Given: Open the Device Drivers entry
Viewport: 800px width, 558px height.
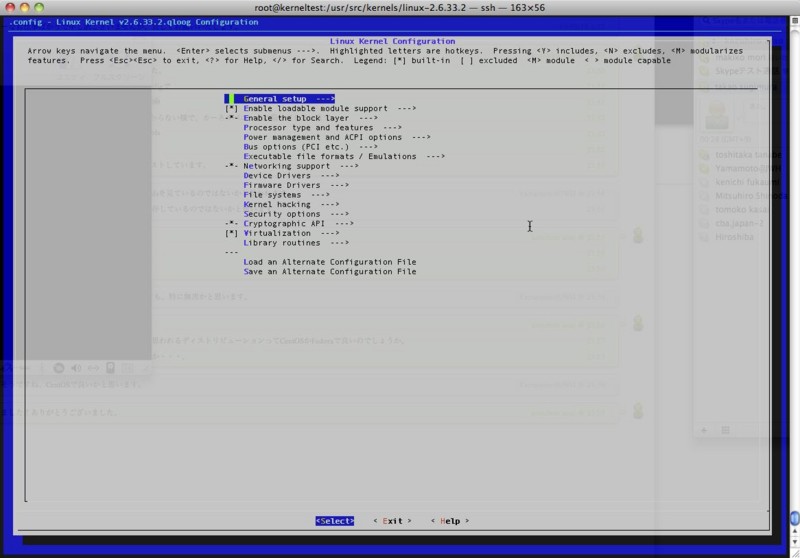Looking at the screenshot, I should (x=291, y=175).
